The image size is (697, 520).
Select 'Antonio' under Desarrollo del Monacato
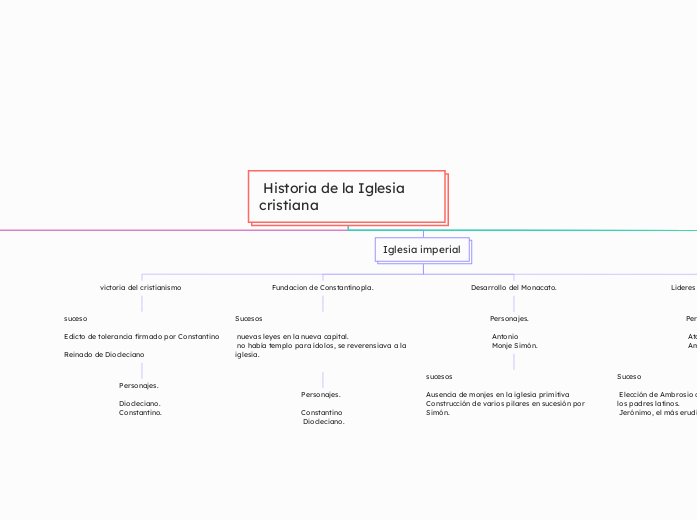(x=505, y=336)
